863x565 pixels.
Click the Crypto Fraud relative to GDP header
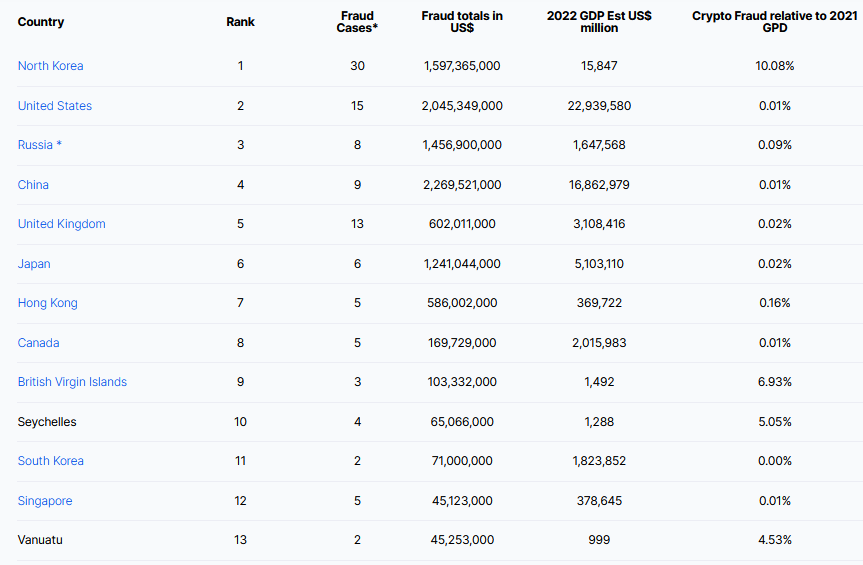[773, 22]
